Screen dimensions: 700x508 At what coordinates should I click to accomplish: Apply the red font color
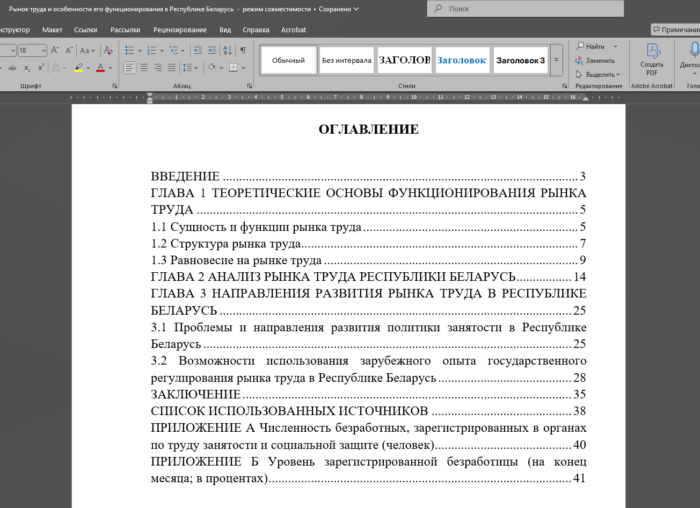(x=100, y=68)
